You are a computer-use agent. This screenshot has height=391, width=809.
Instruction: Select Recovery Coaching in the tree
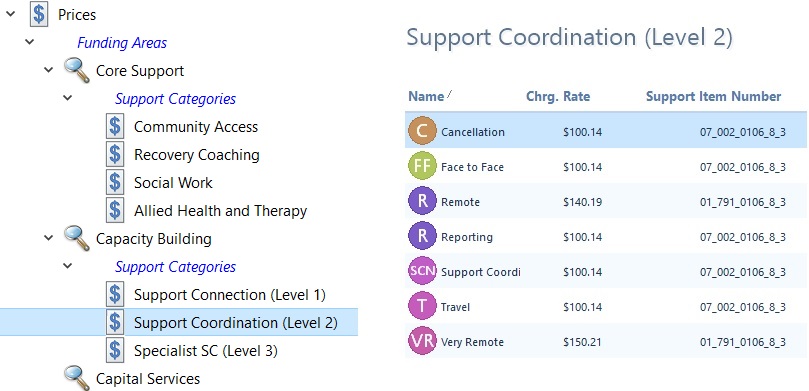coord(197,155)
